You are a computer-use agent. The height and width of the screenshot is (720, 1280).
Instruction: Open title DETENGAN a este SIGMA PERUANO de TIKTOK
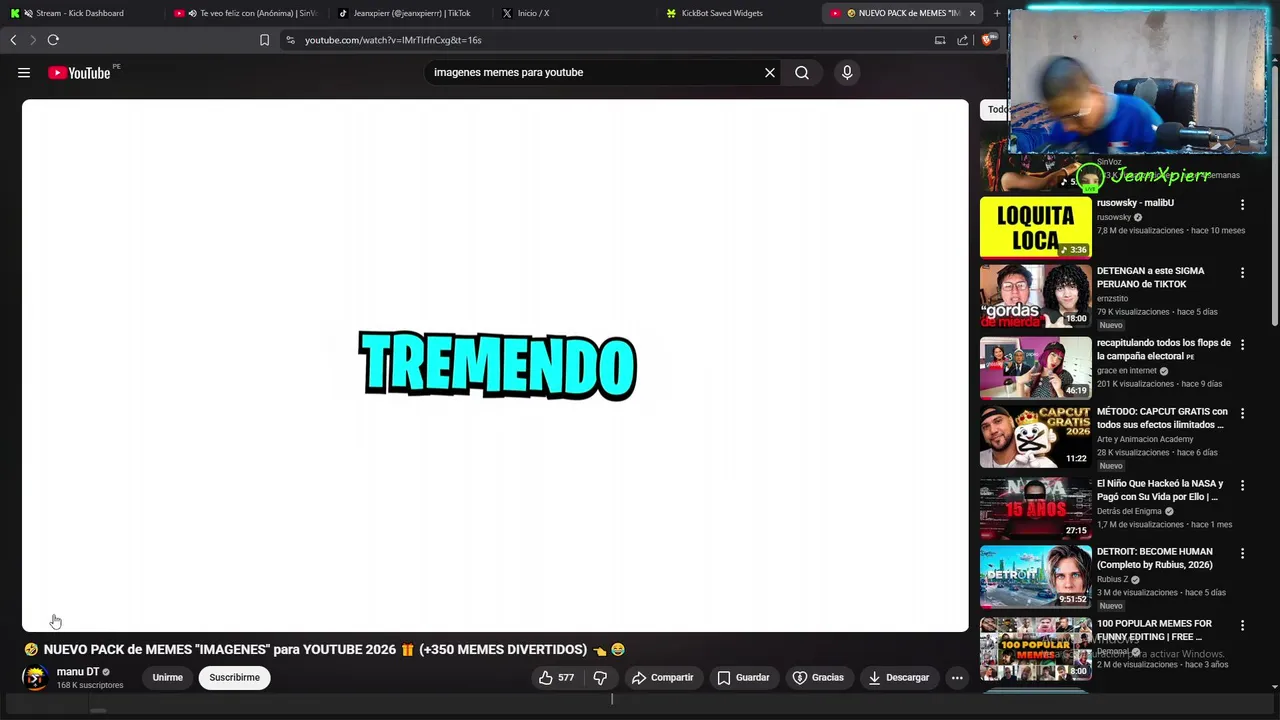coord(1151,277)
